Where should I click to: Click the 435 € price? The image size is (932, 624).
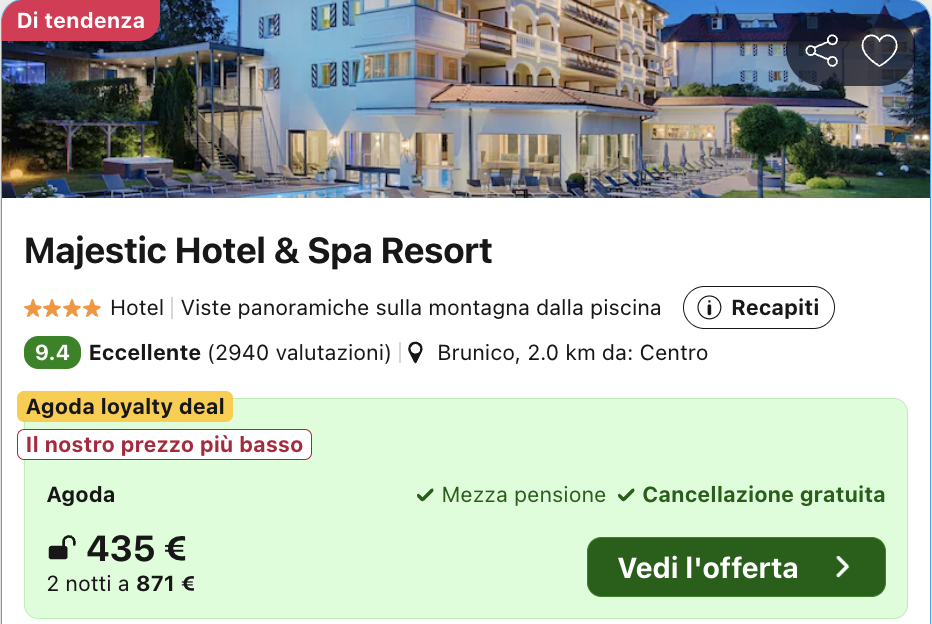tap(136, 548)
